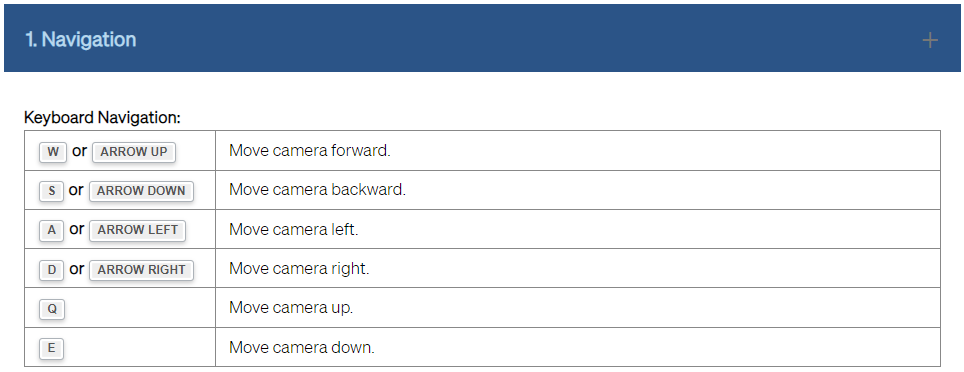This screenshot has width=964, height=372.
Task: Select 'Move camera left.' description text
Action: pyautogui.click(x=293, y=230)
